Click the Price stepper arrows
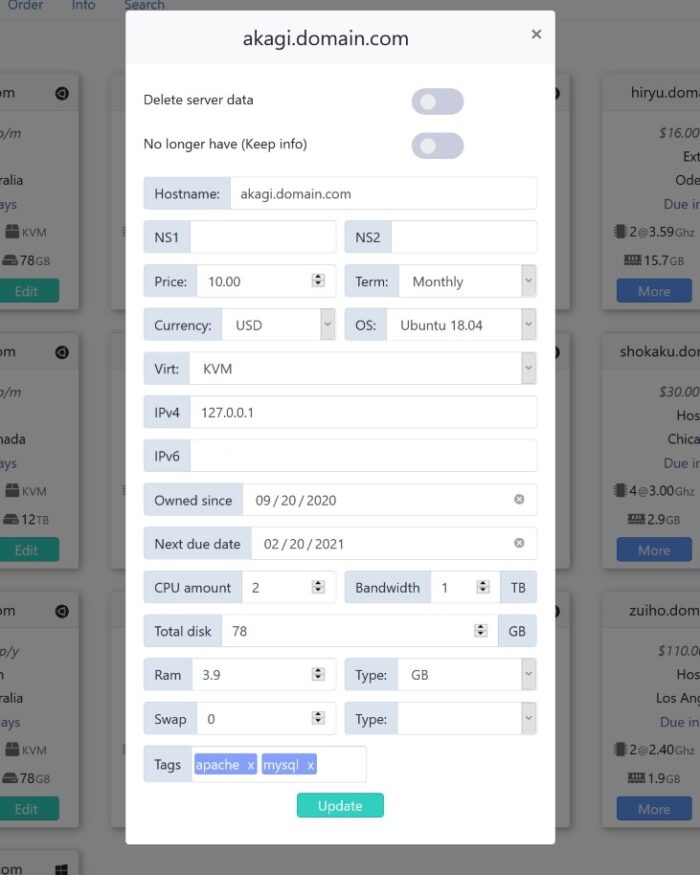700x875 pixels. pos(318,281)
